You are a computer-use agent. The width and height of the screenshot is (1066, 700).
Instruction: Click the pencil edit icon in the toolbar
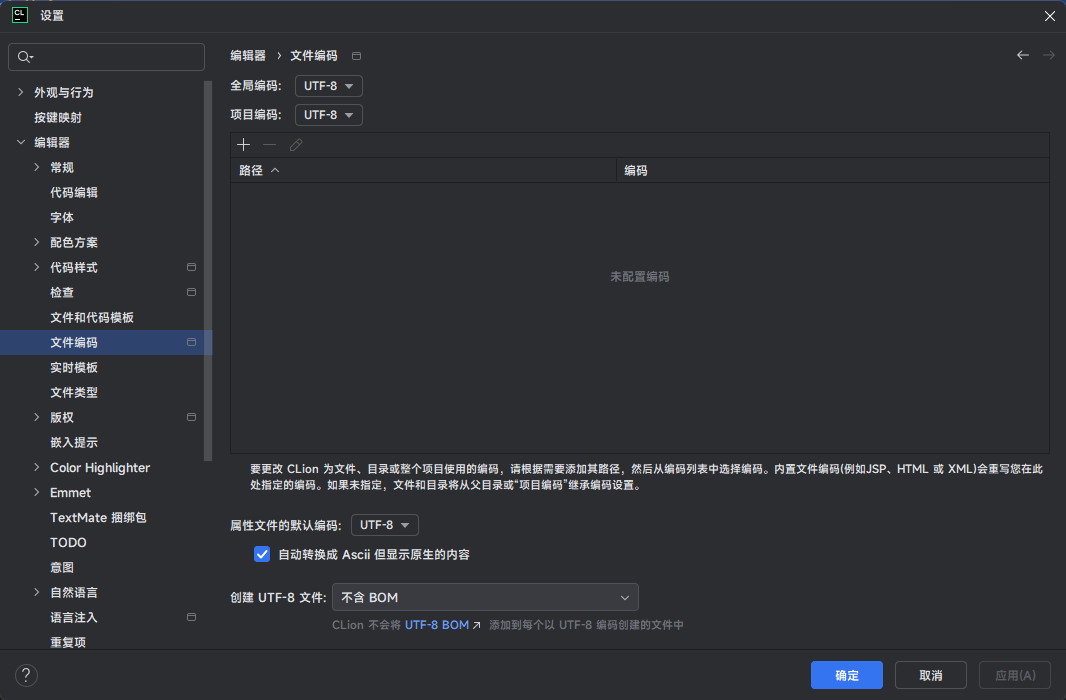point(295,144)
